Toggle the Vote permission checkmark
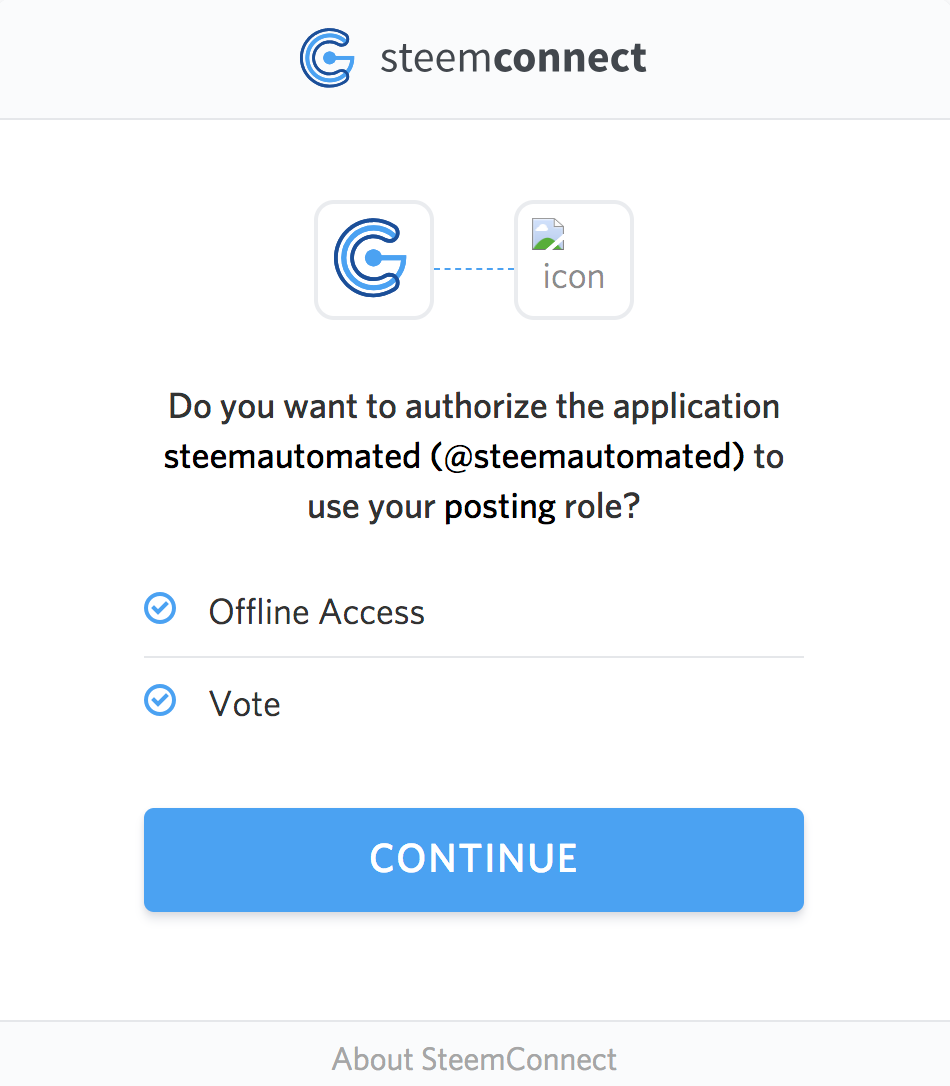The height and width of the screenshot is (1086, 950). pyautogui.click(x=160, y=700)
